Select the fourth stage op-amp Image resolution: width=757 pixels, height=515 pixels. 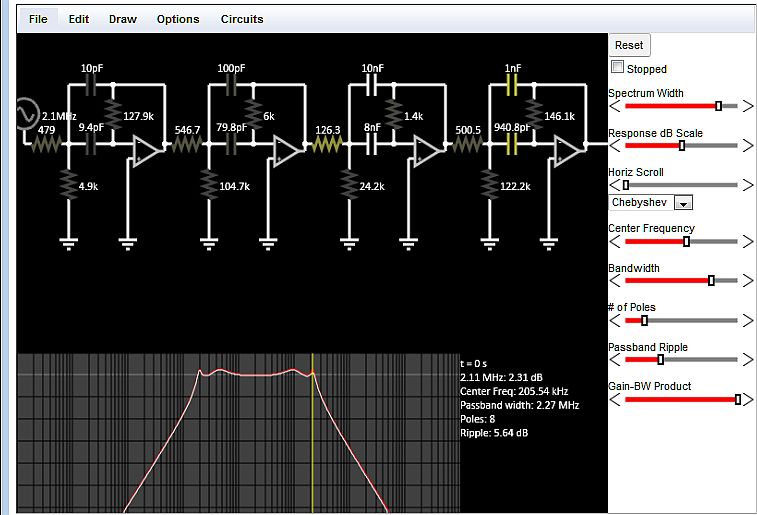click(x=568, y=151)
